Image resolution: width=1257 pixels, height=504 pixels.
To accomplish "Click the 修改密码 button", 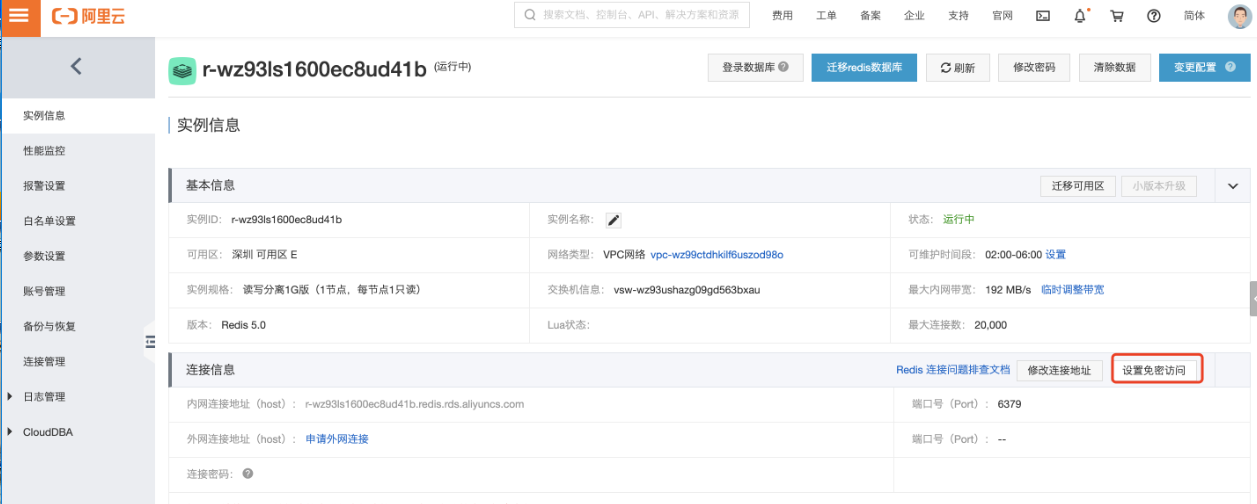I will tap(1034, 67).
